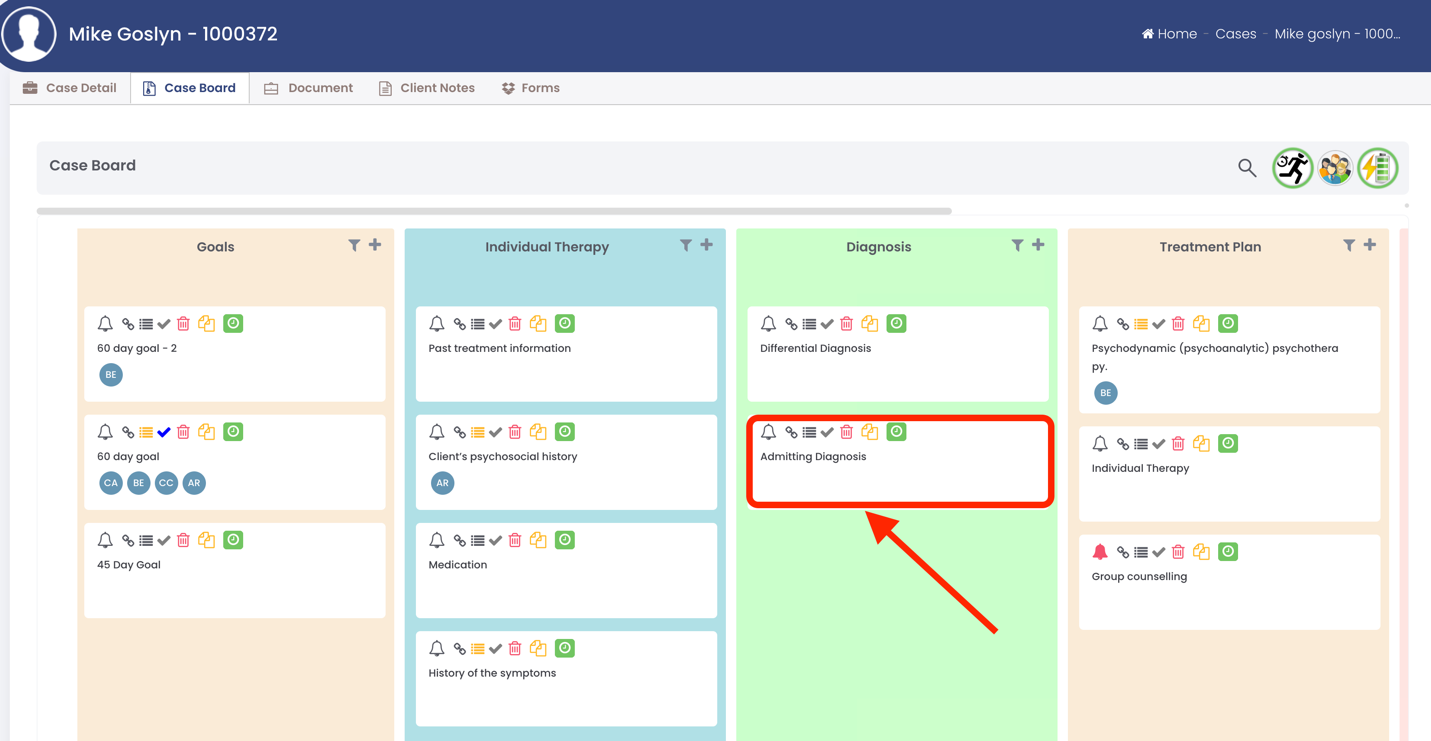This screenshot has height=741, width=1431.
Task: Toggle checkmark on Individual Therapy treatment card
Action: coord(1159,444)
